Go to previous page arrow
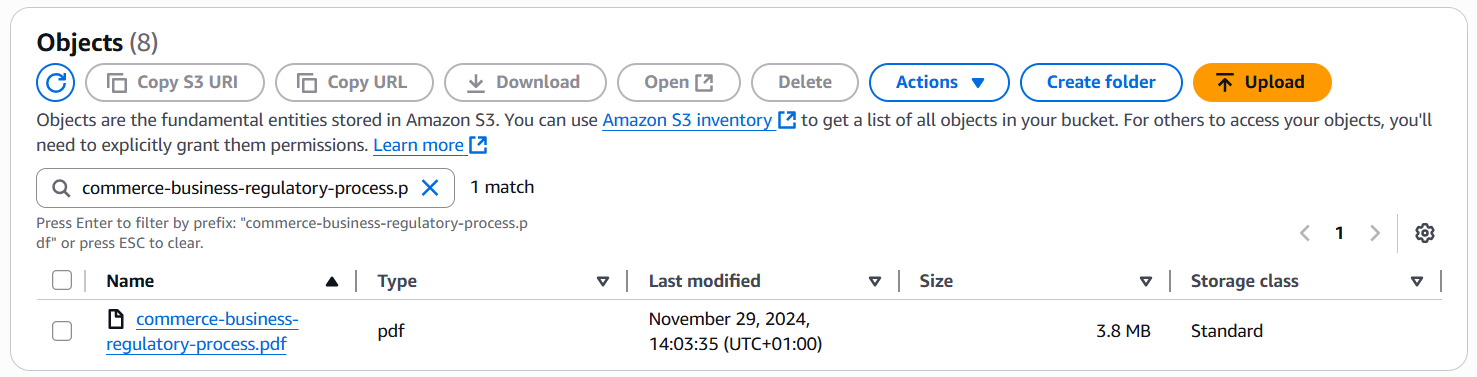This screenshot has width=1477, height=377. coord(1305,233)
